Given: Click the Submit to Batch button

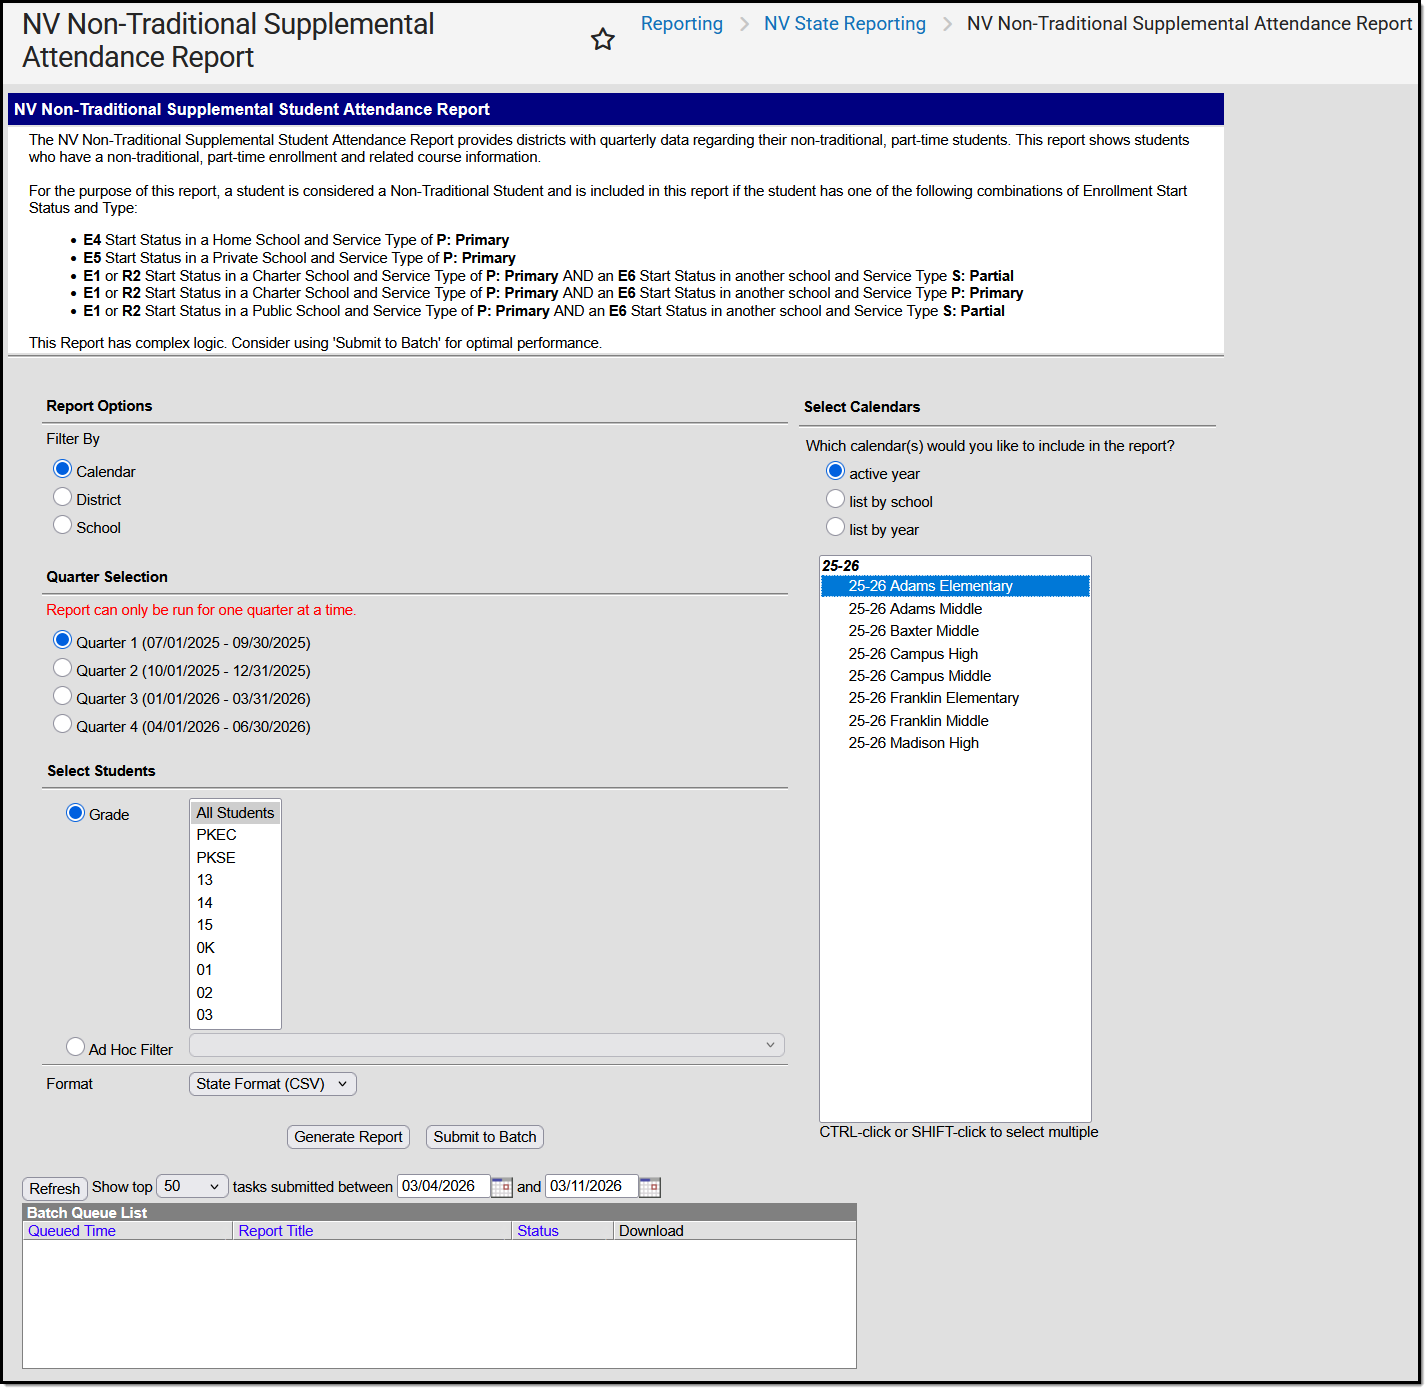Looking at the screenshot, I should coord(485,1137).
